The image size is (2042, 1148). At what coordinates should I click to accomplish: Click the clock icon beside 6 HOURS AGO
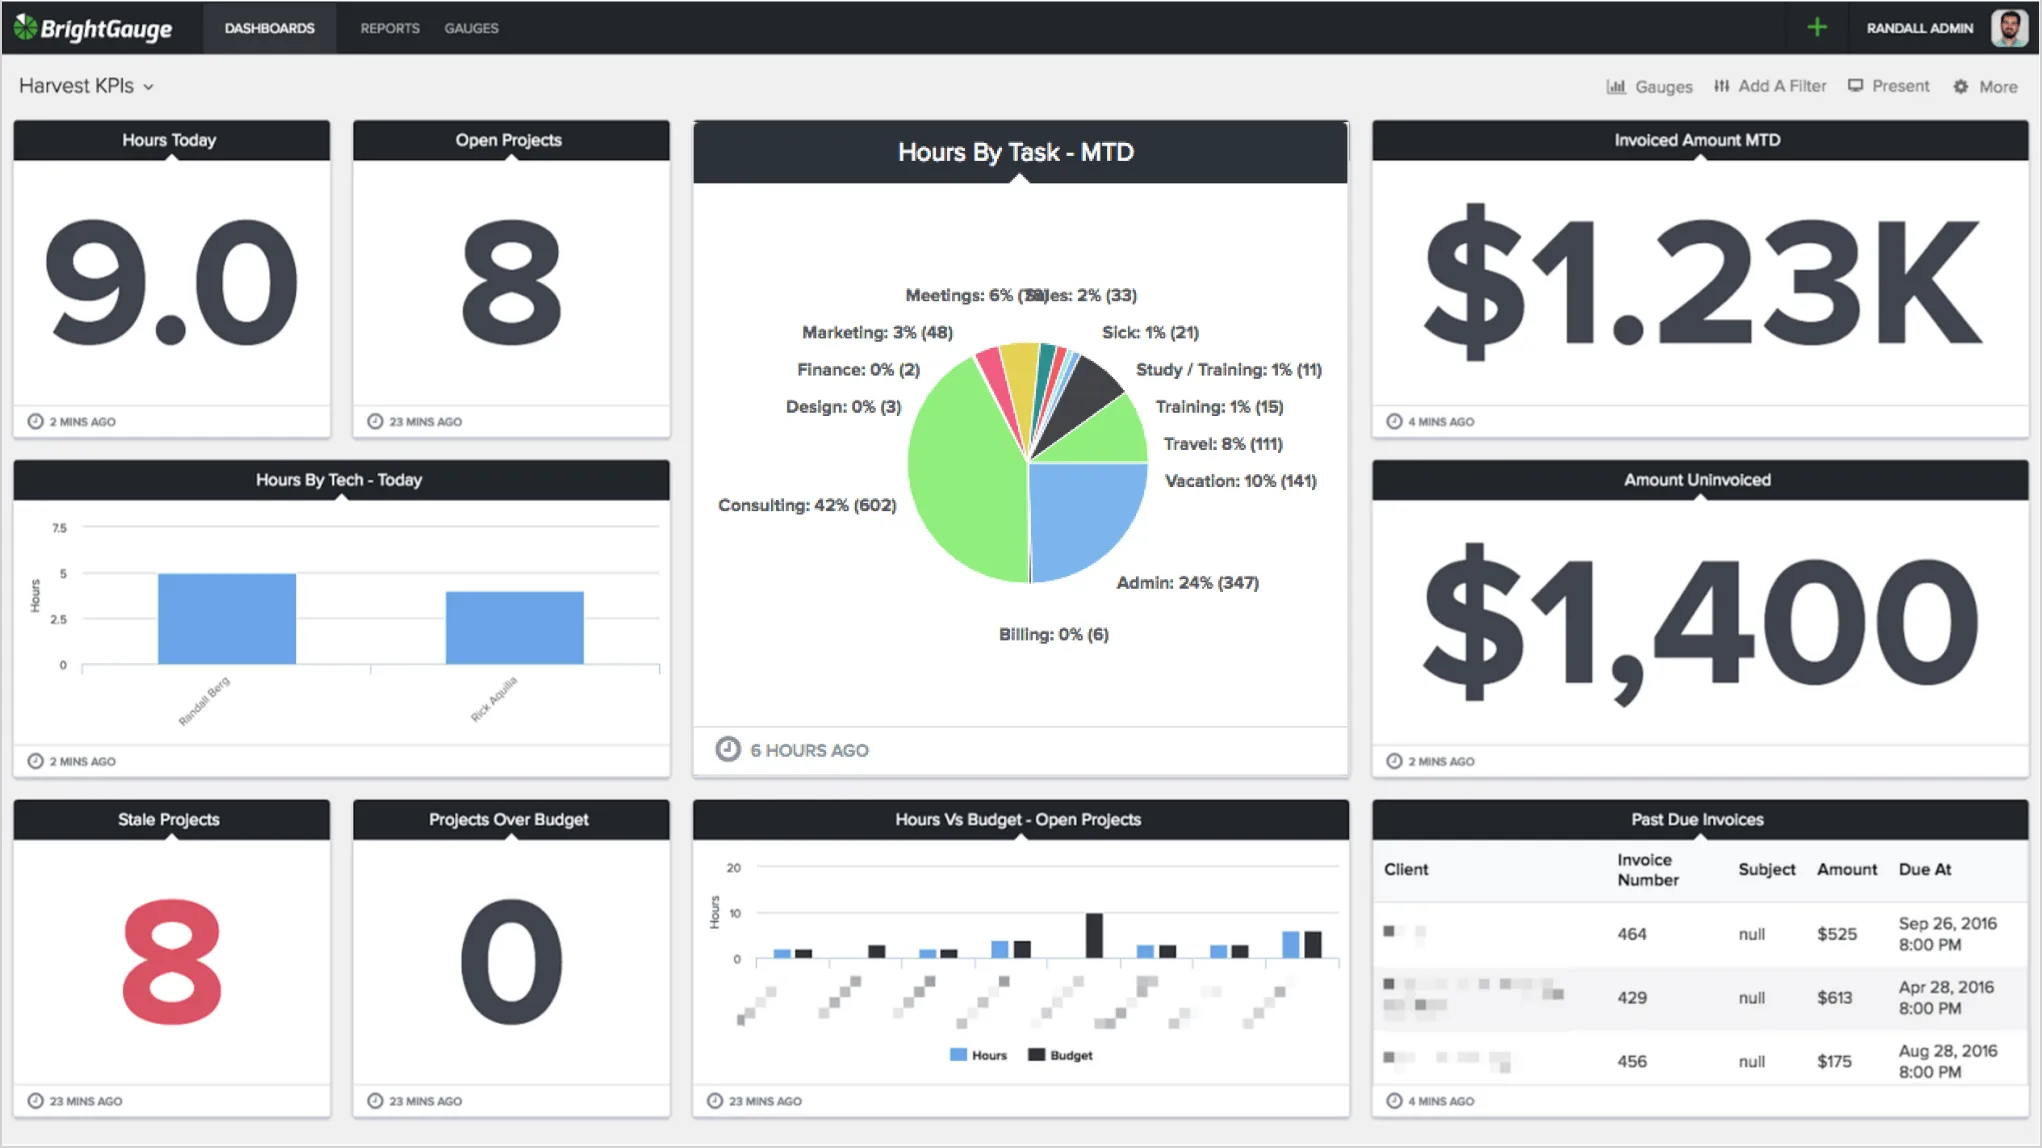click(x=728, y=749)
